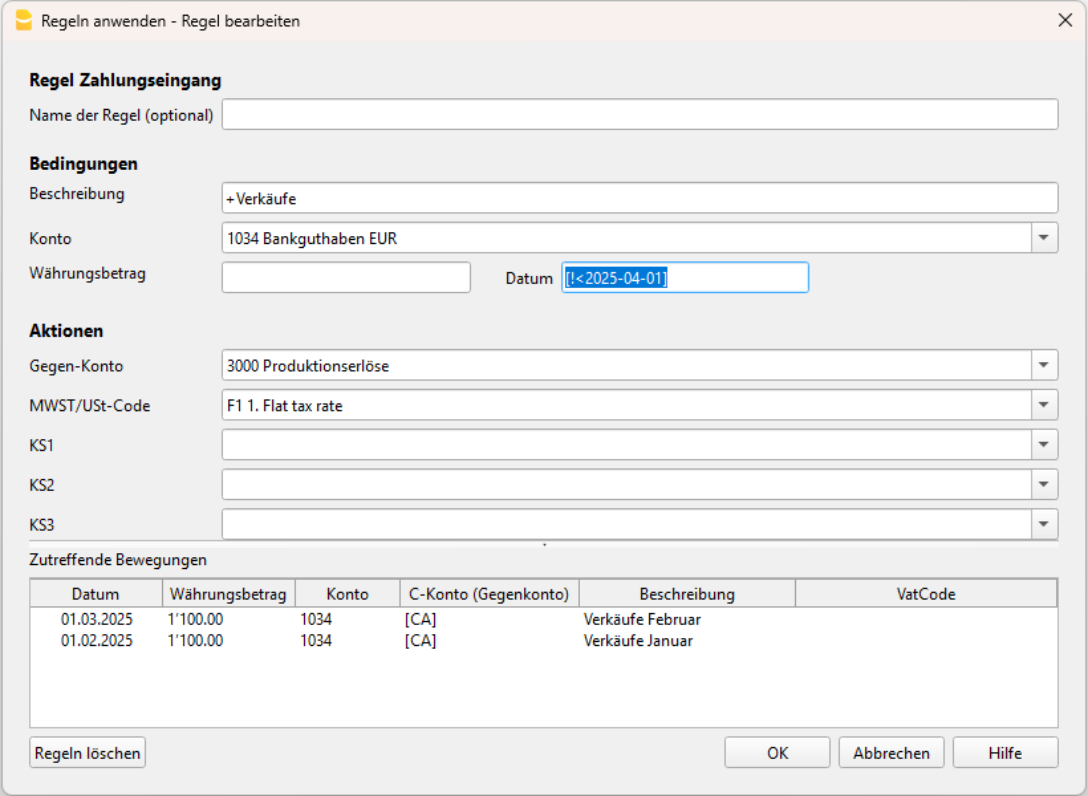Click the Beschreibung column header
The height and width of the screenshot is (796, 1088).
(687, 594)
